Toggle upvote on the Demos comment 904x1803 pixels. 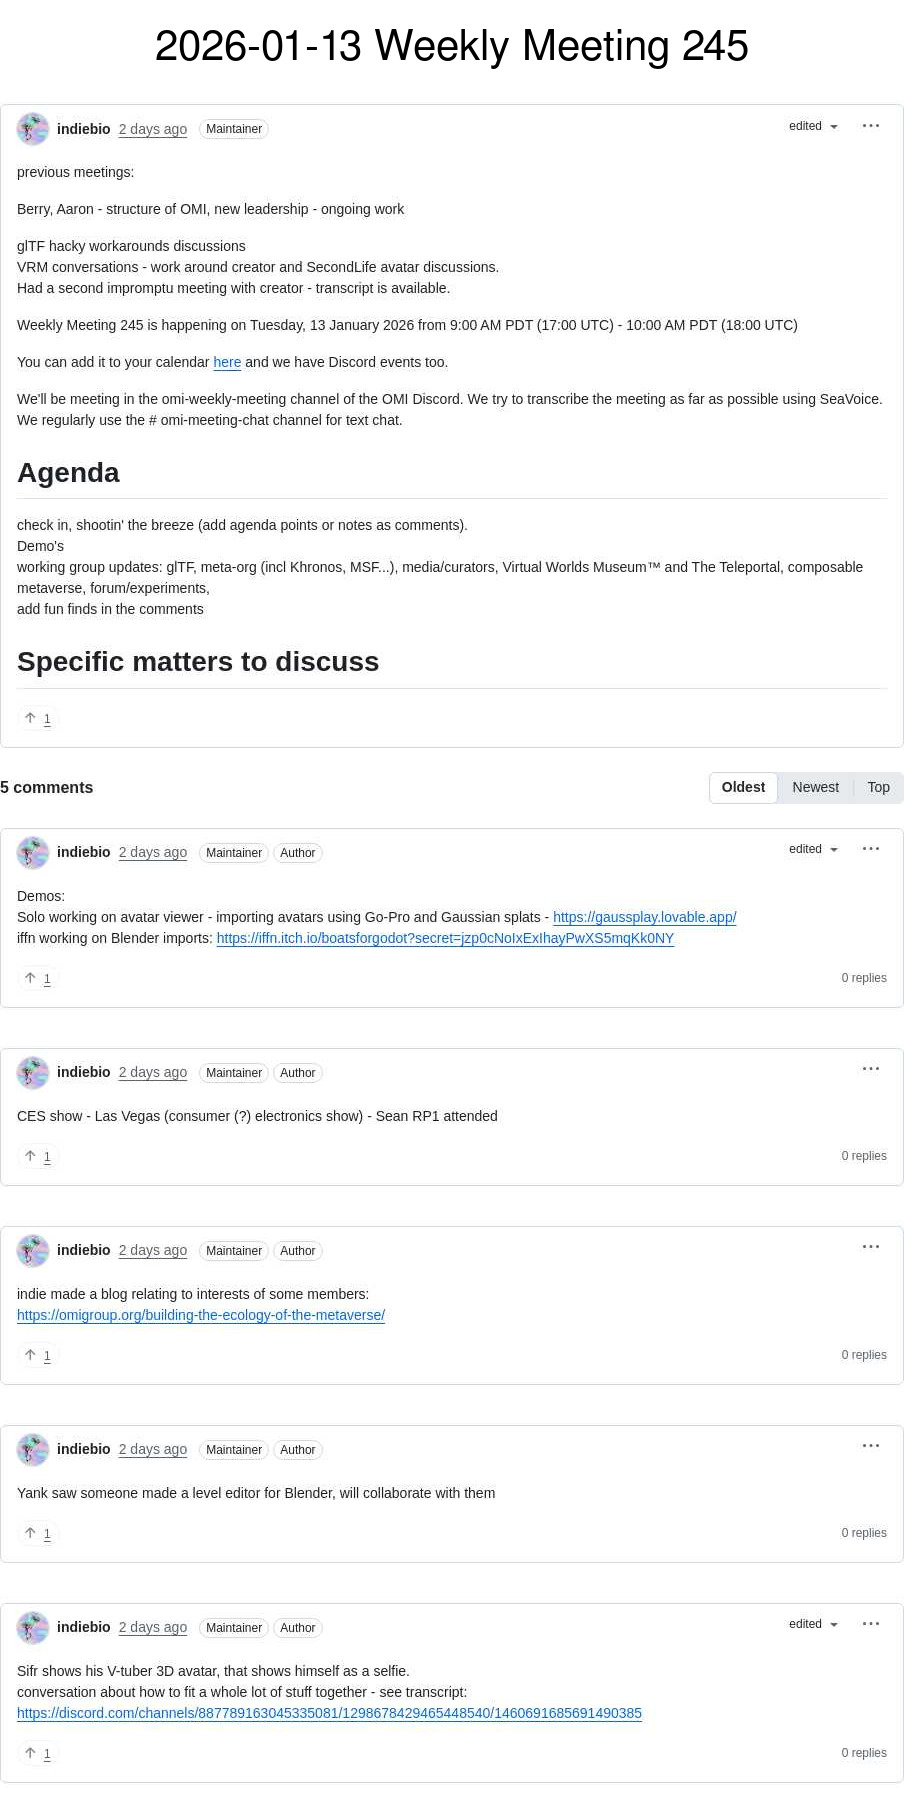click(38, 978)
